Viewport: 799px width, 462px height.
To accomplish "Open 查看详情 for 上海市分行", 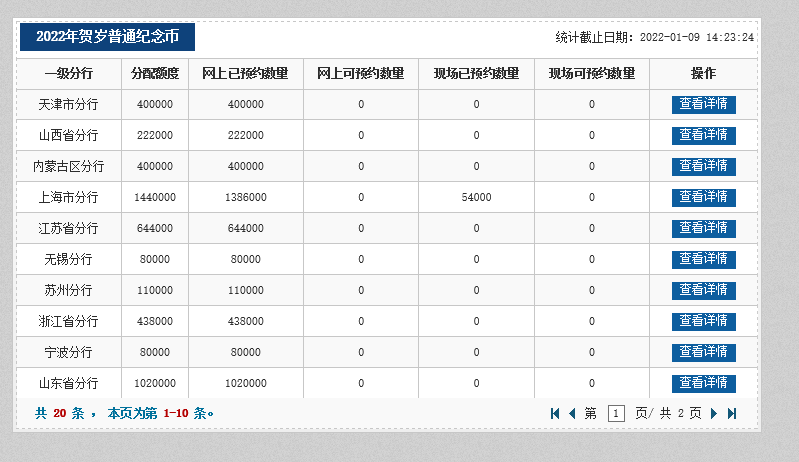I will click(703, 198).
